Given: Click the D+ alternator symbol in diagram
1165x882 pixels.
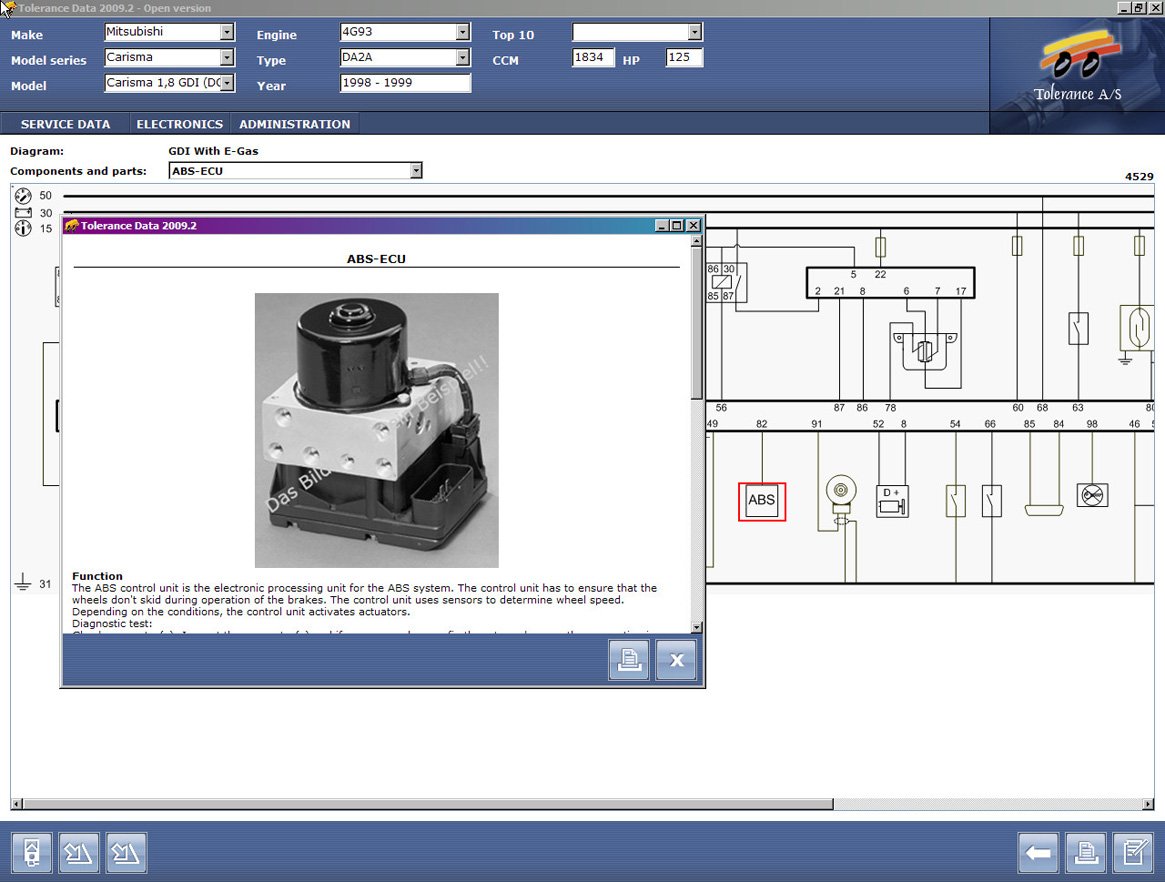Looking at the screenshot, I should point(892,501).
